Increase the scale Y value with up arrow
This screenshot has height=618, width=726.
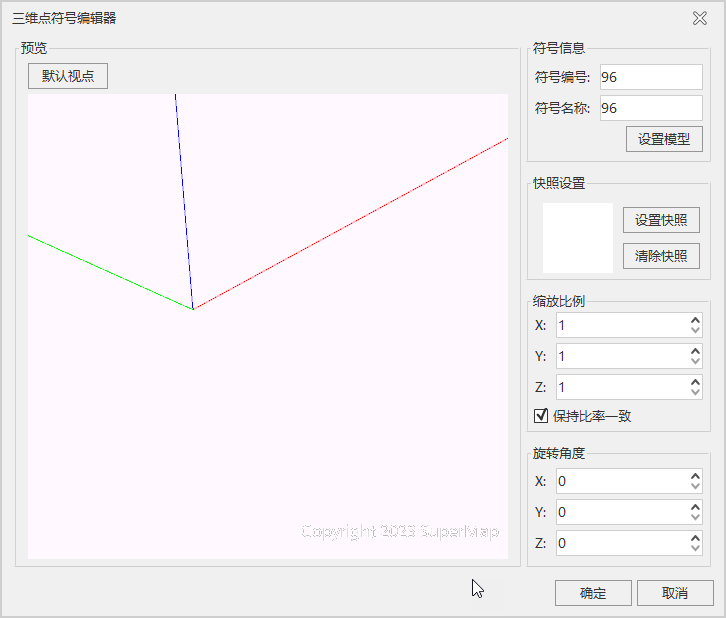pyautogui.click(x=695, y=351)
